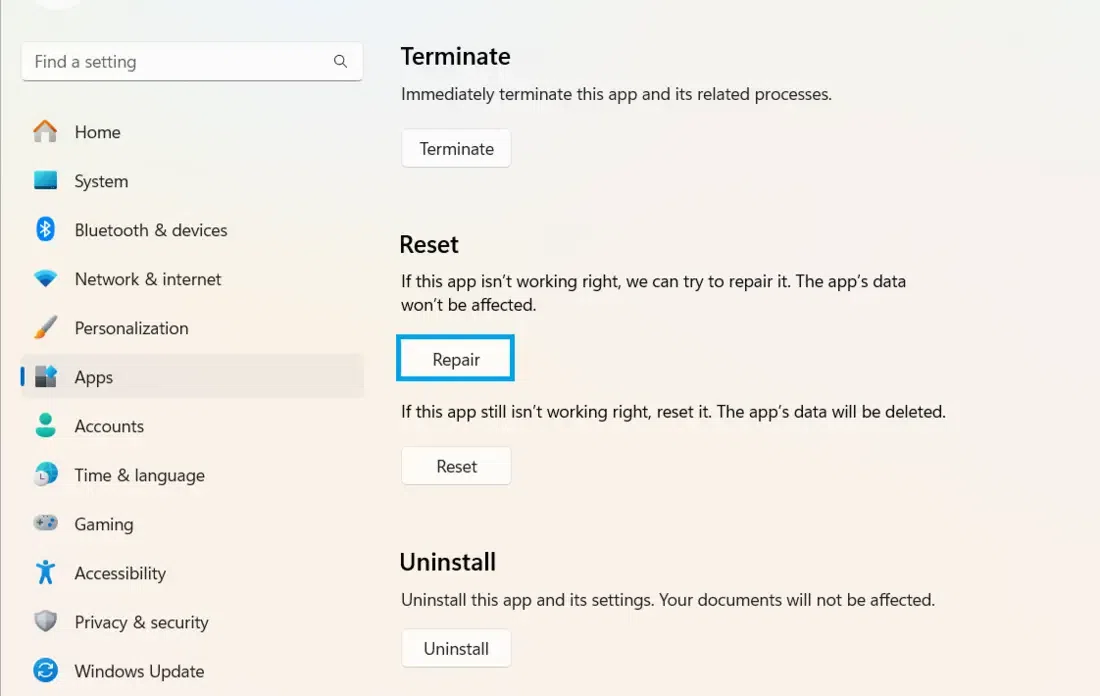Viewport: 1100px width, 696px height.
Task: Select the Accessibility figure icon
Action: coord(45,573)
